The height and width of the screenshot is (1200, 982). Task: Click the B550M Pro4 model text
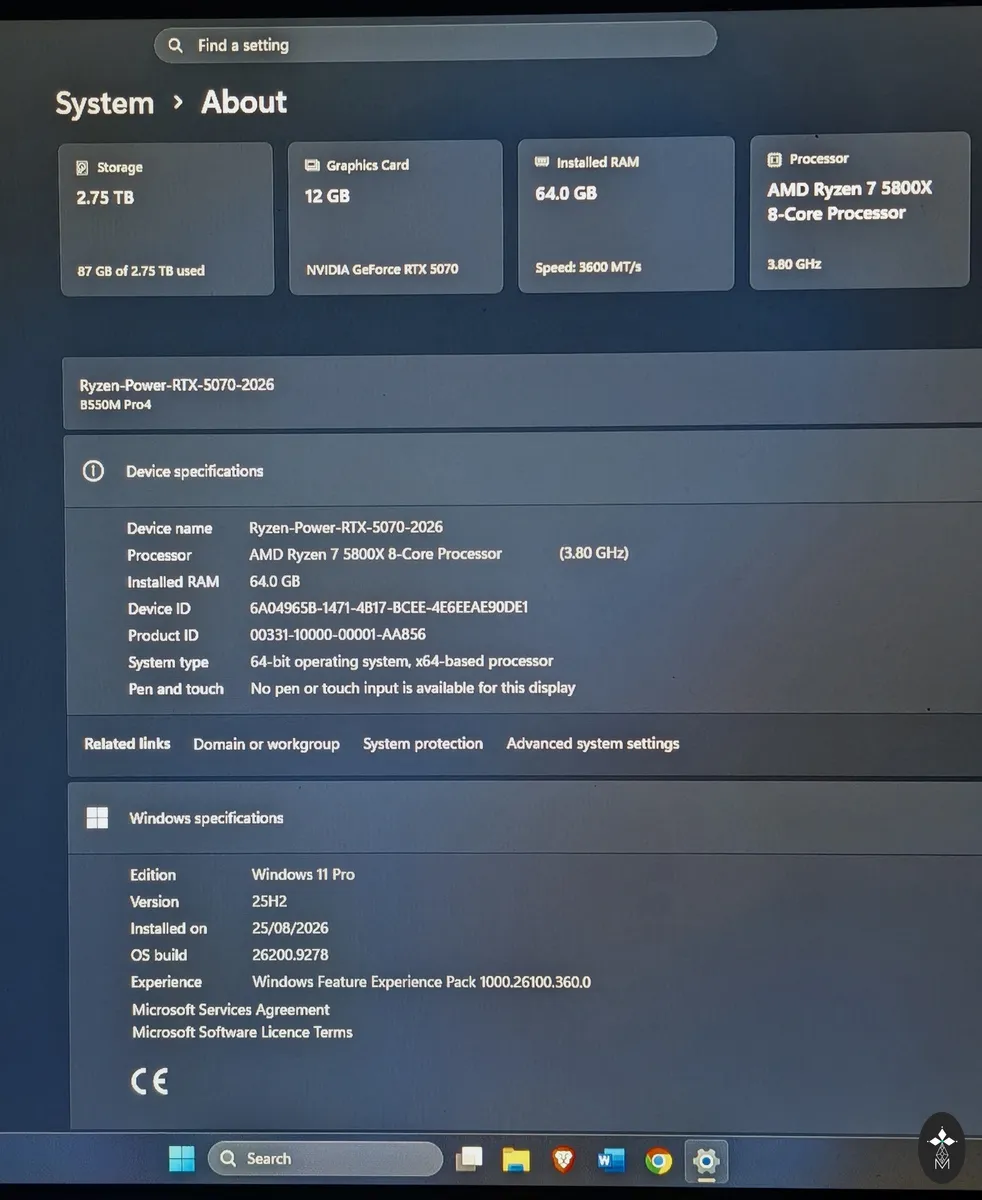[116, 405]
